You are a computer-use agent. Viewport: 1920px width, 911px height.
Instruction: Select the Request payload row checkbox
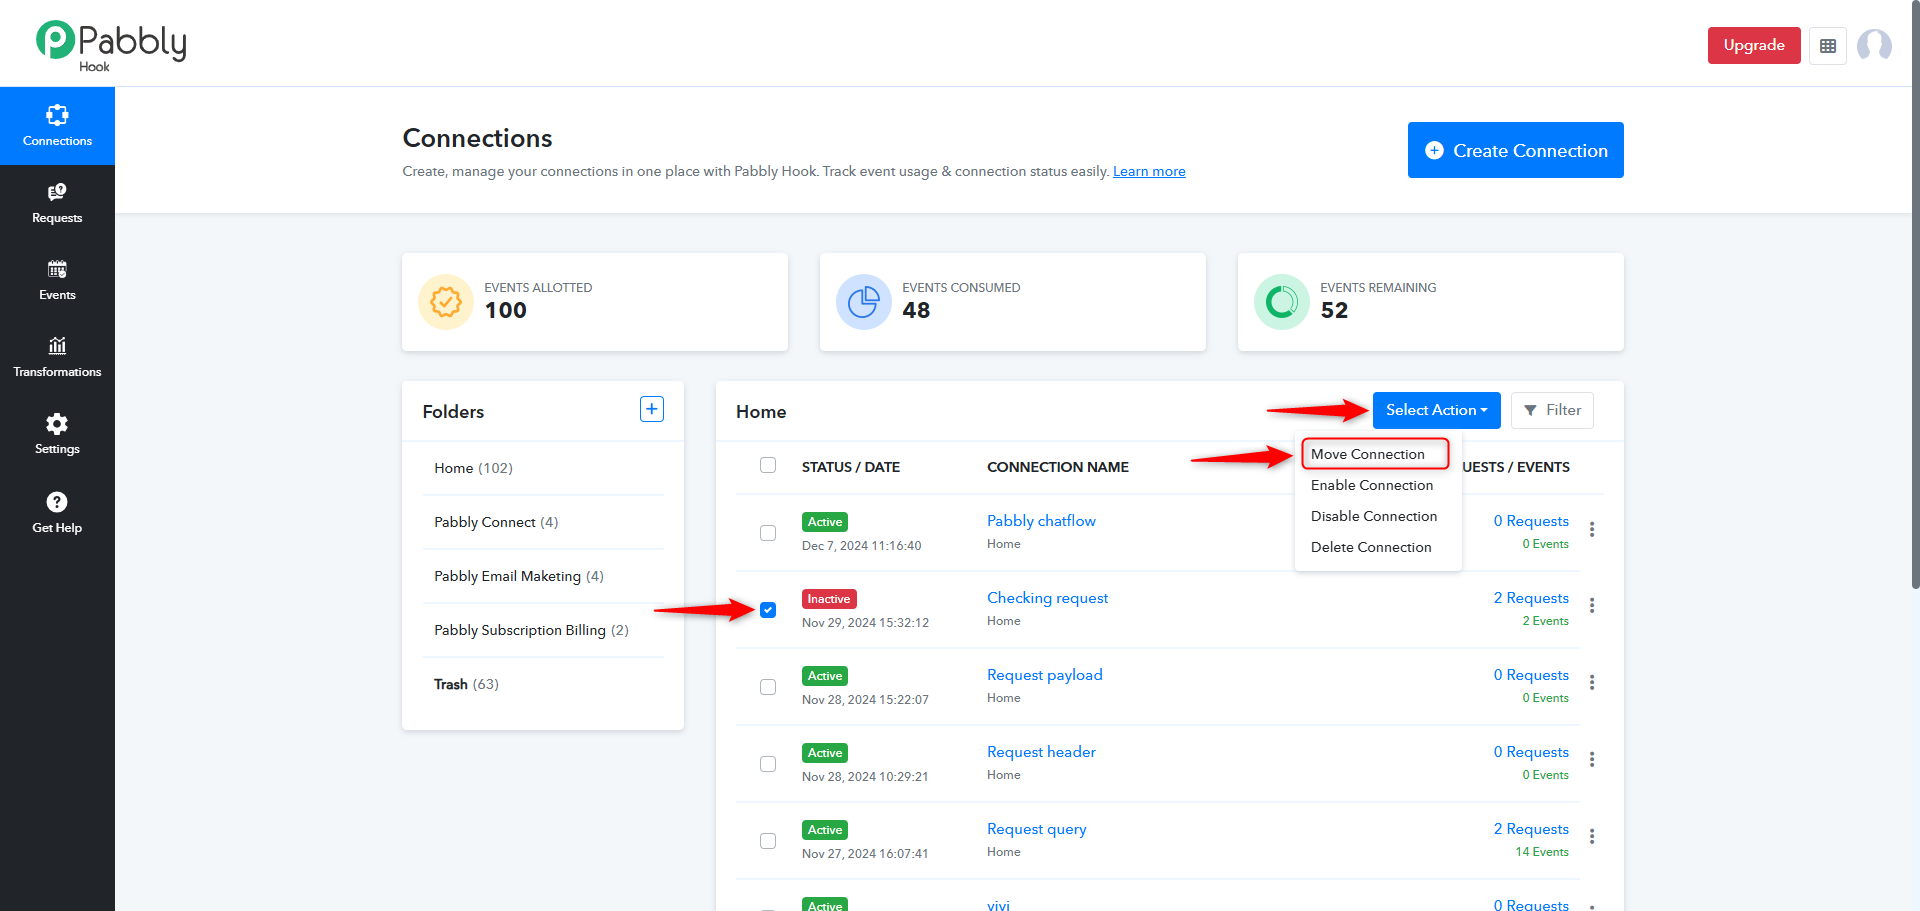pos(768,687)
